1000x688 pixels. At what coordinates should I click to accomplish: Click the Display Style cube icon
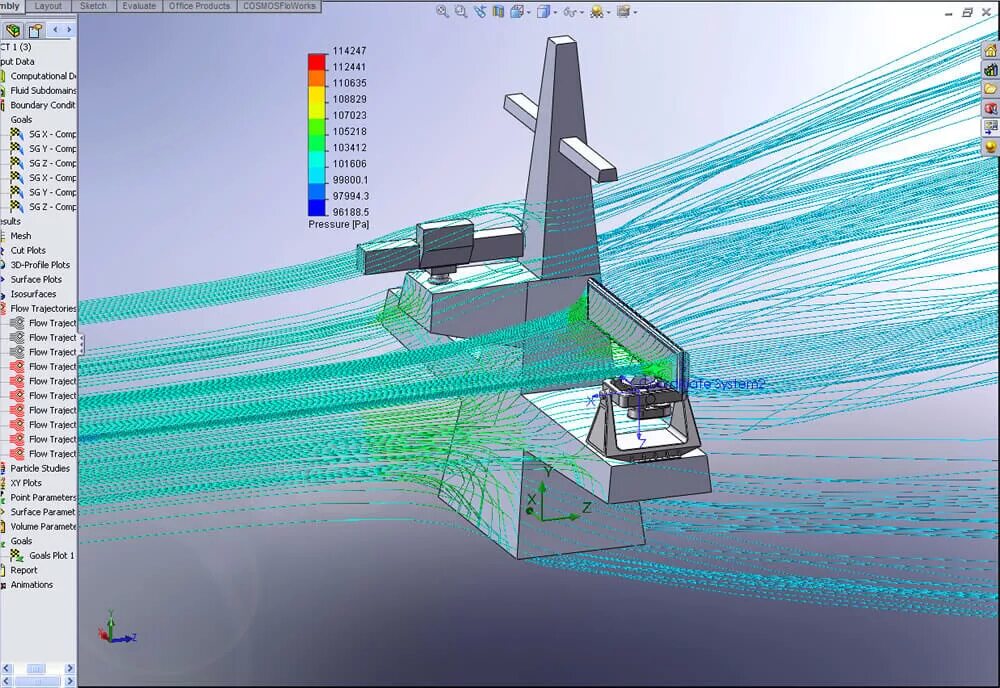[543, 11]
